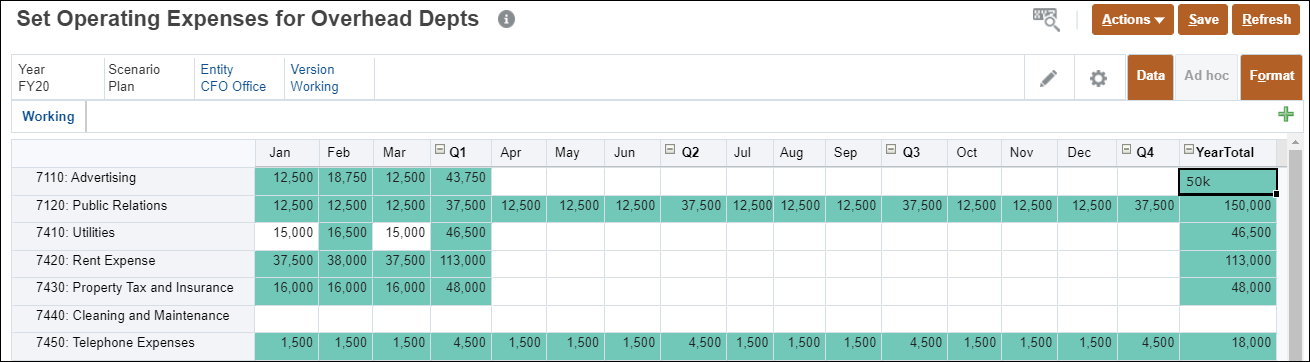Switch to the Ad hoc tab
Screen dimensions: 1310x362
point(1206,76)
